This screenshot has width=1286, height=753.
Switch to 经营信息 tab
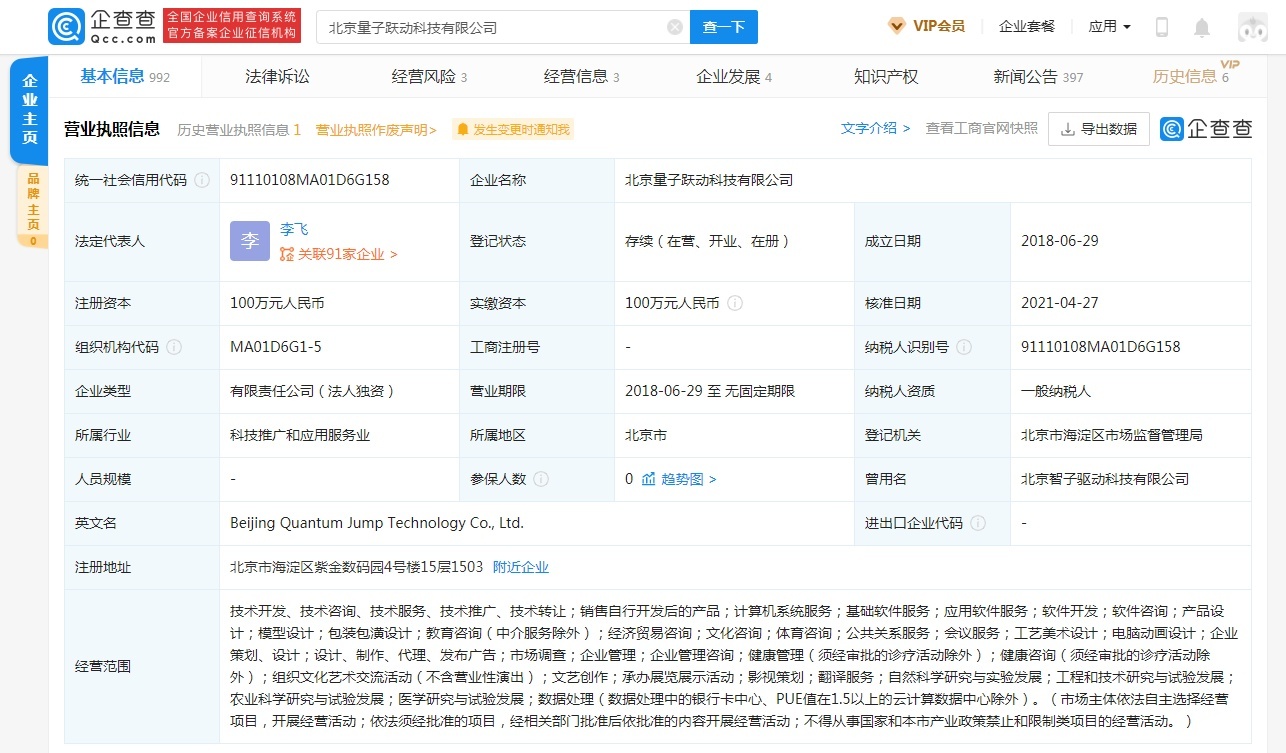point(581,76)
